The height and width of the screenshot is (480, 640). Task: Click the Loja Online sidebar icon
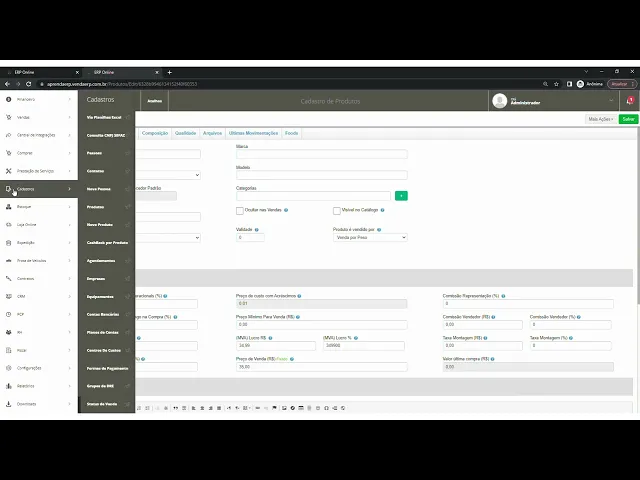(9, 224)
